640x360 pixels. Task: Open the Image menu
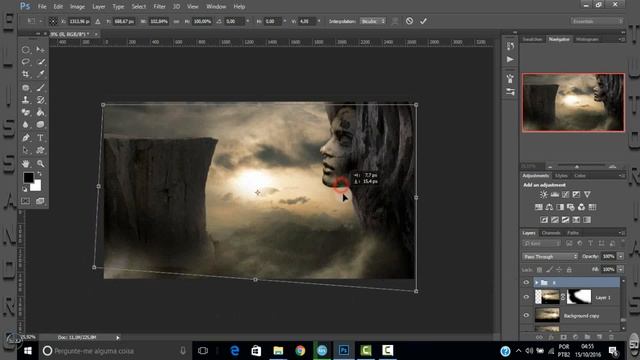click(77, 7)
